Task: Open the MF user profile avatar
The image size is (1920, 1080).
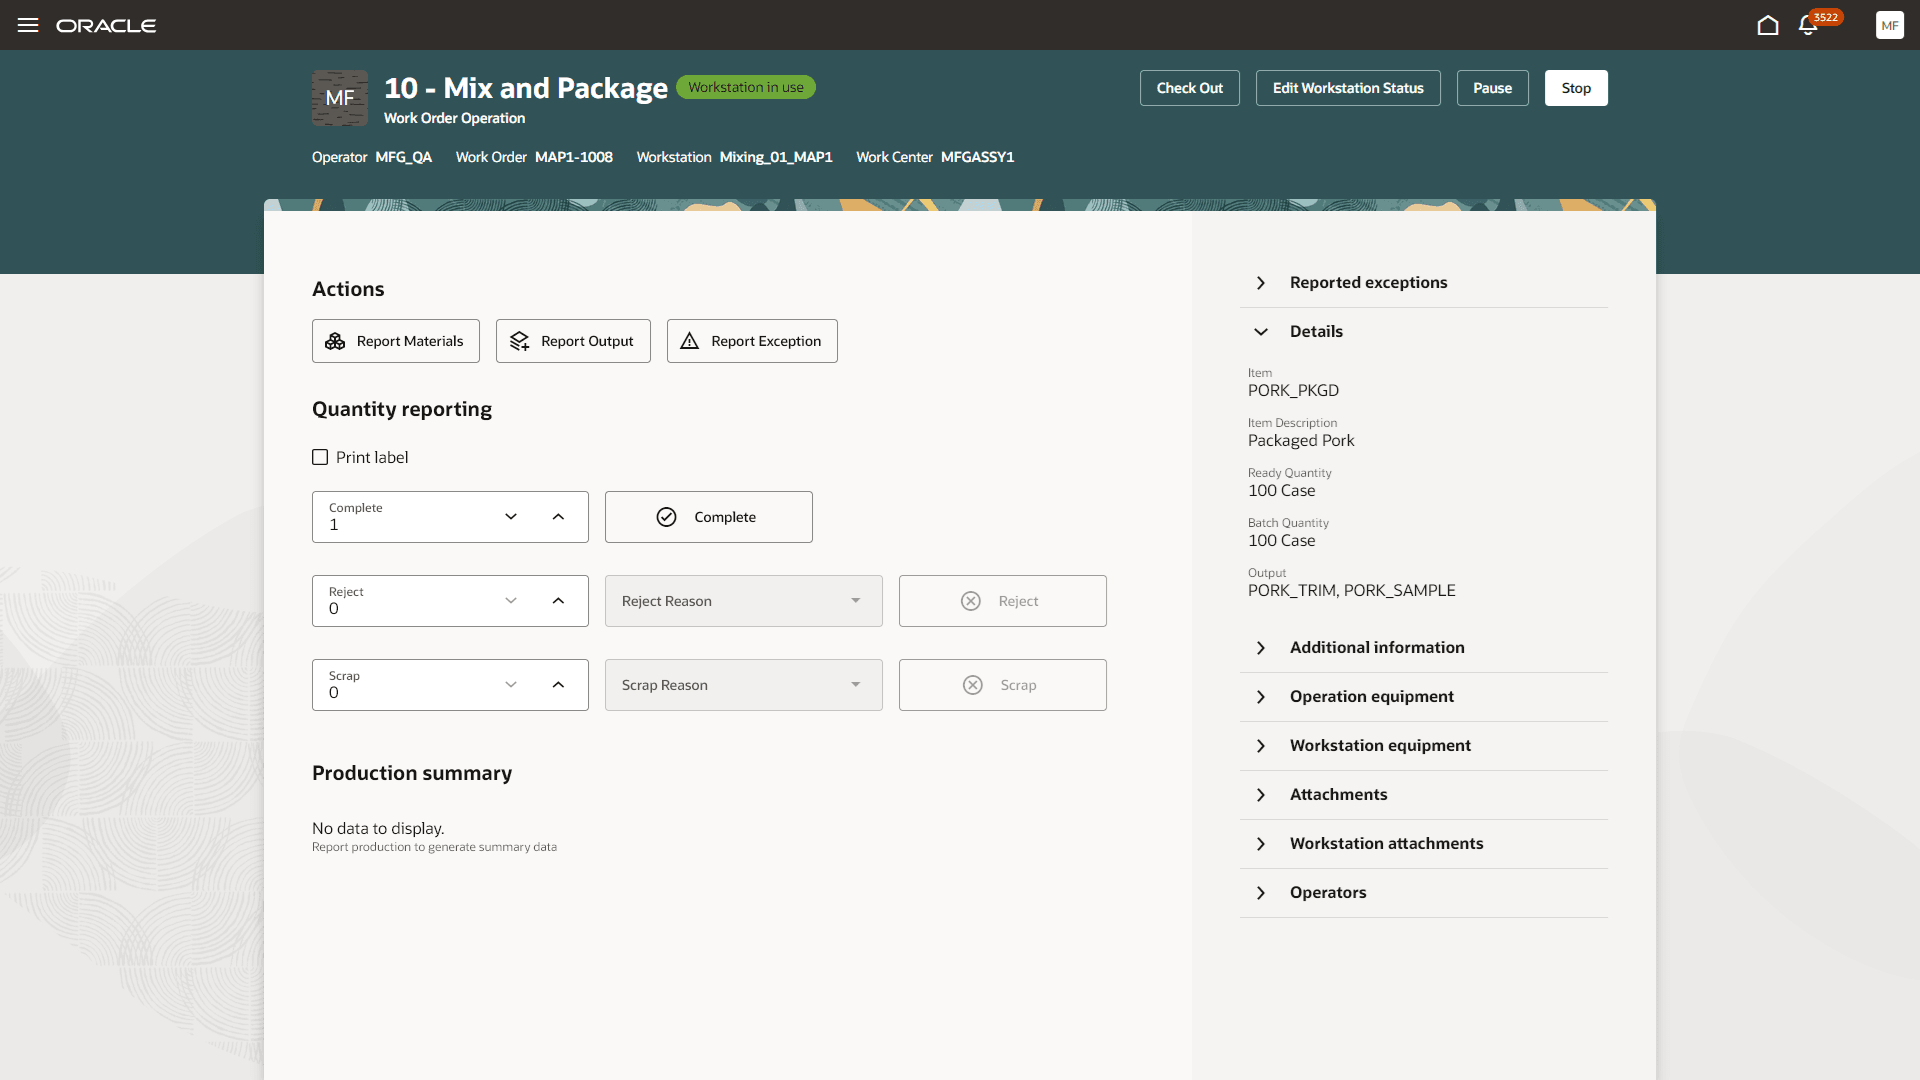Action: tap(1889, 25)
